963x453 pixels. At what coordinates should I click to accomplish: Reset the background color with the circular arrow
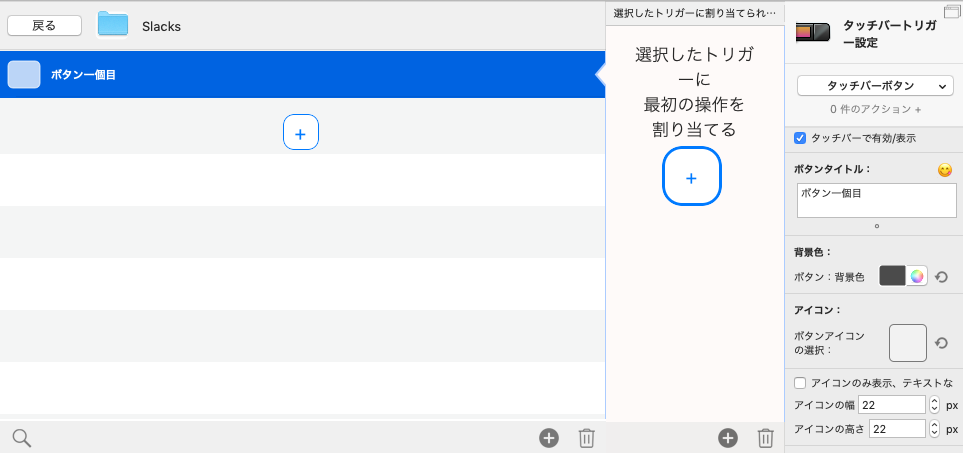[941, 277]
